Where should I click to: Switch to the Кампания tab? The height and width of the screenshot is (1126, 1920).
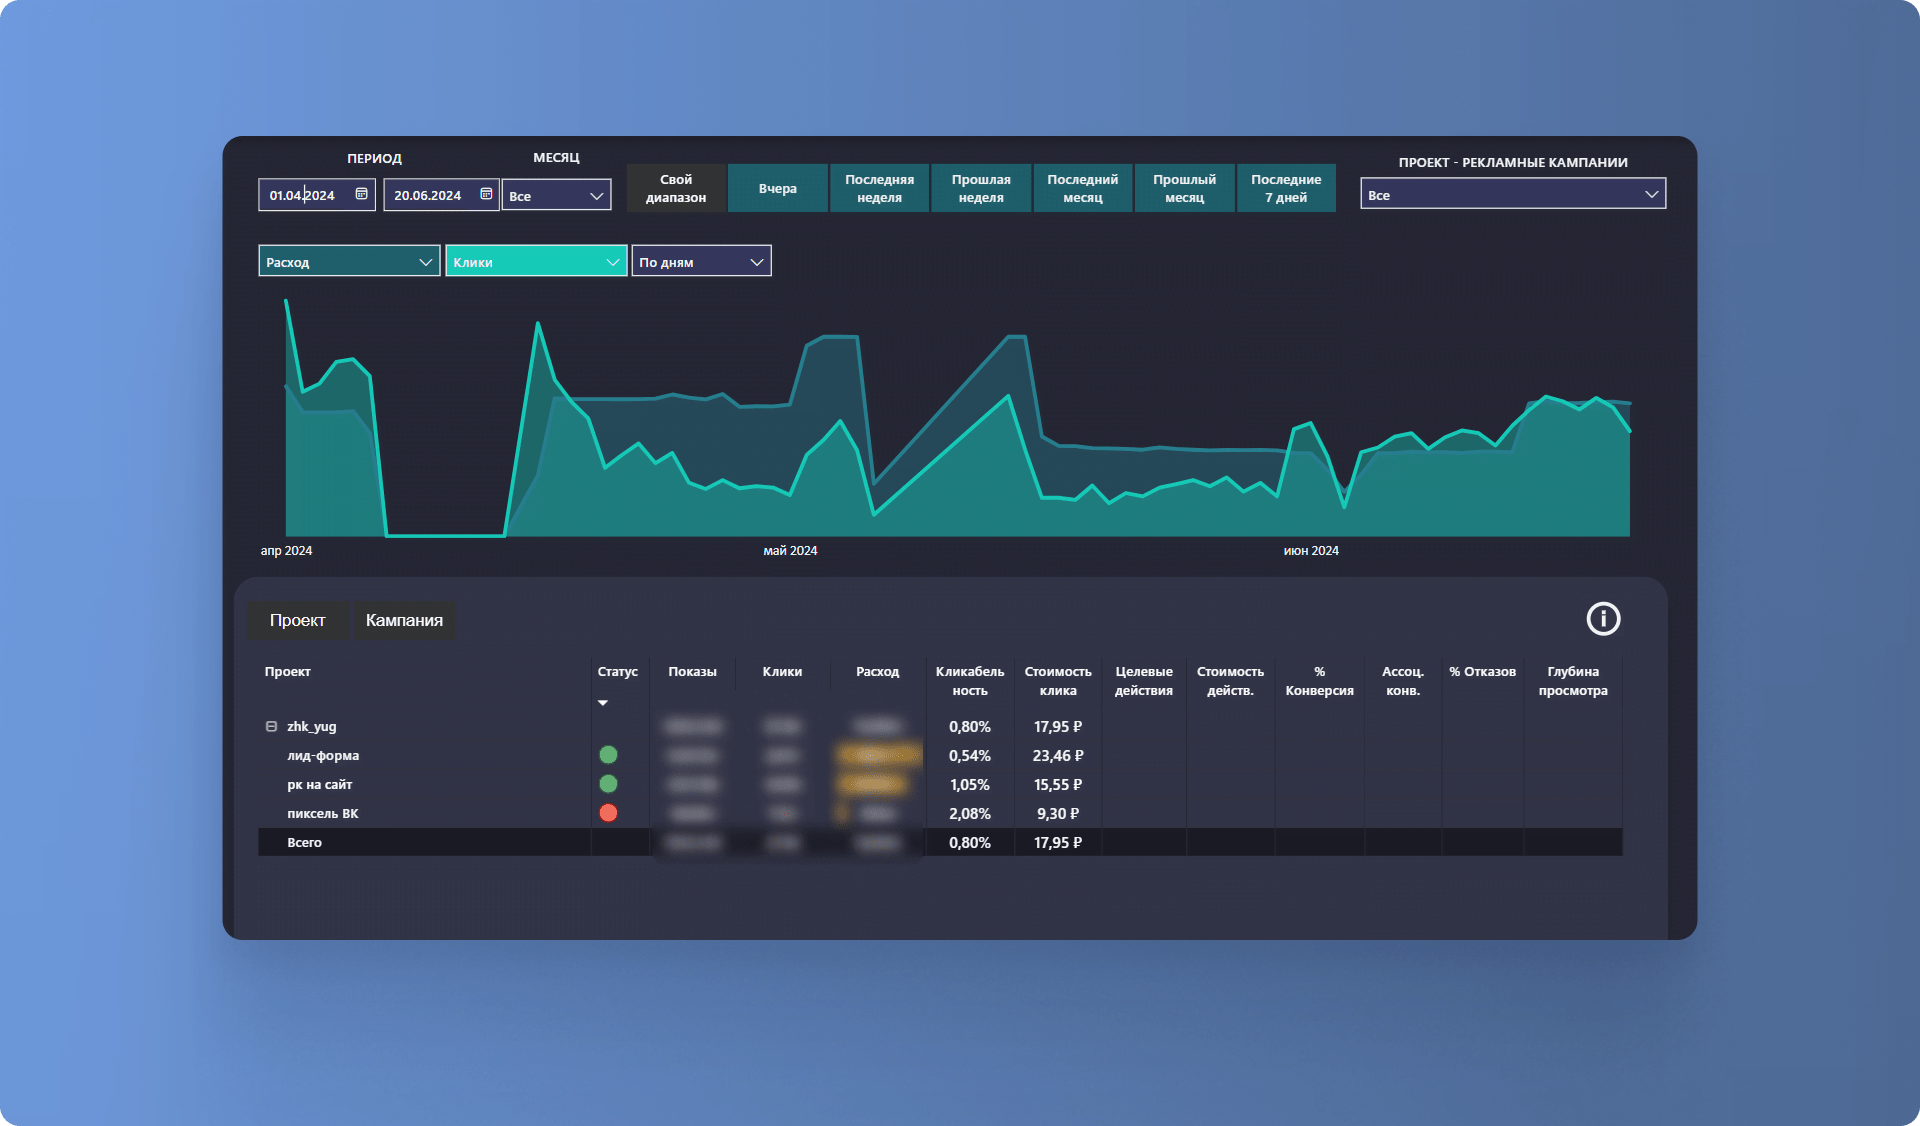coord(404,620)
